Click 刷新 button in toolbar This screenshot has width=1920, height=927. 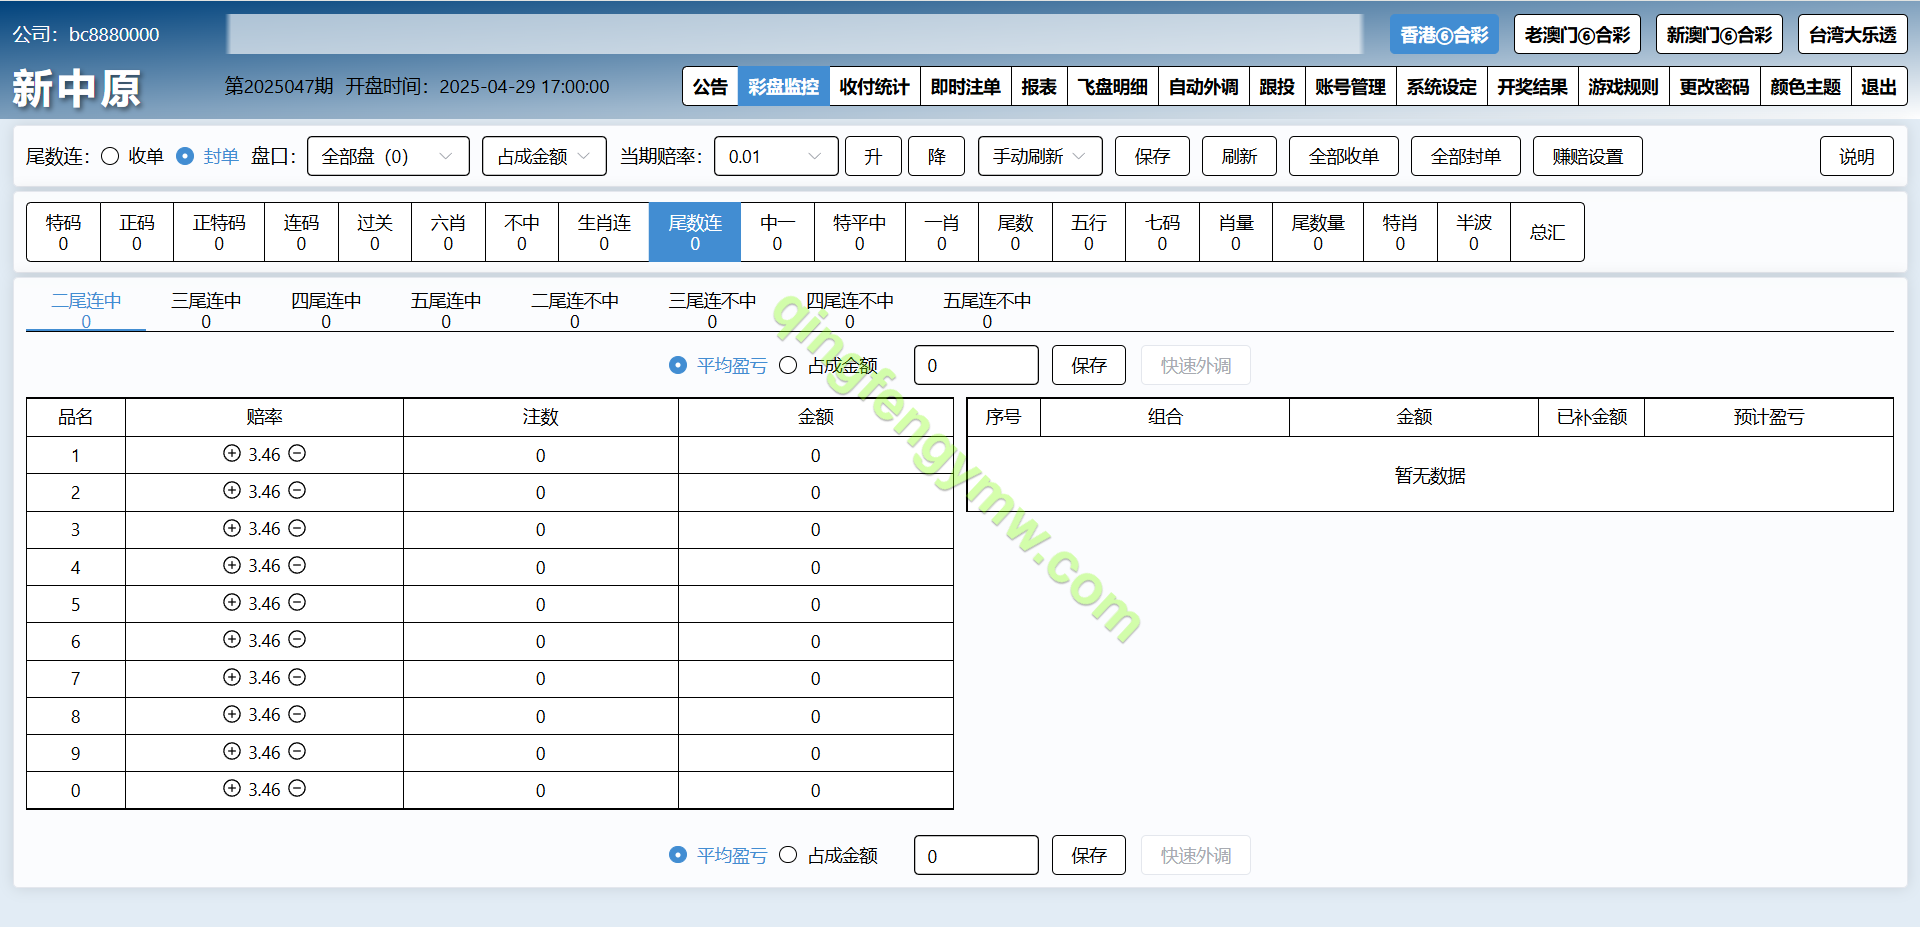tap(1239, 156)
